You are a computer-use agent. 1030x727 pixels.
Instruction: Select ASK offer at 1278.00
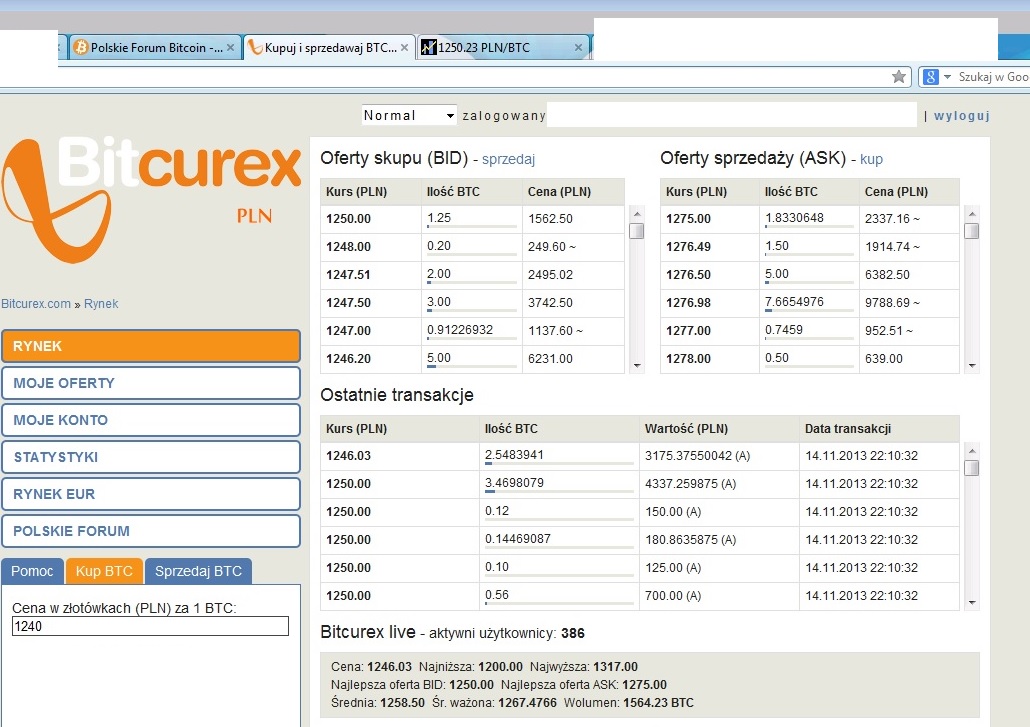(x=809, y=359)
